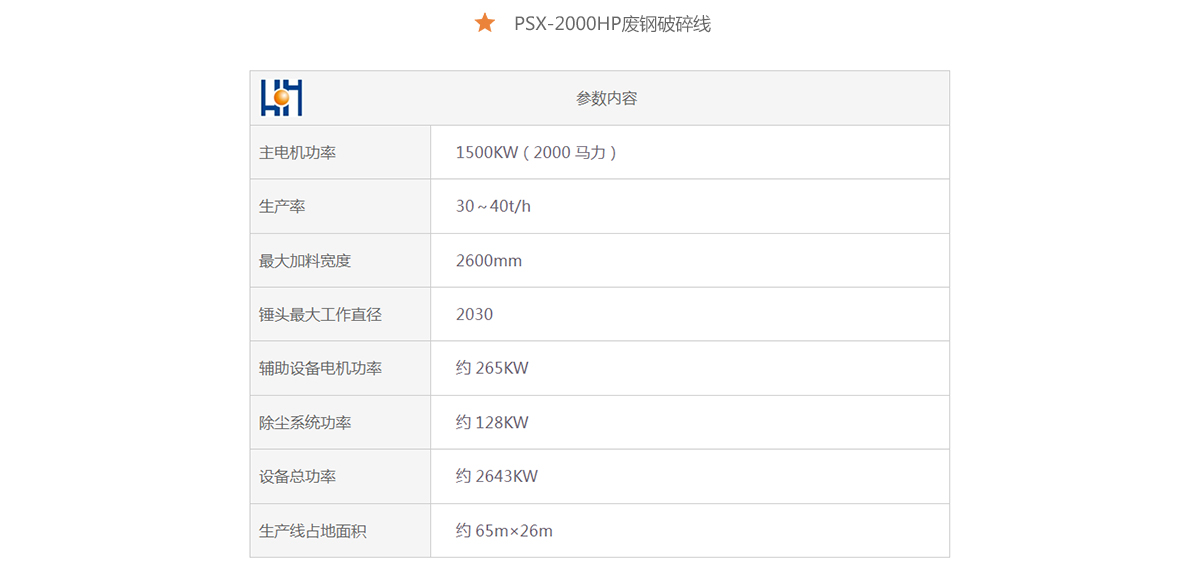This screenshot has width=1200, height=562.
Task: Select the 1500KW (2000 马力) value
Action: (536, 153)
